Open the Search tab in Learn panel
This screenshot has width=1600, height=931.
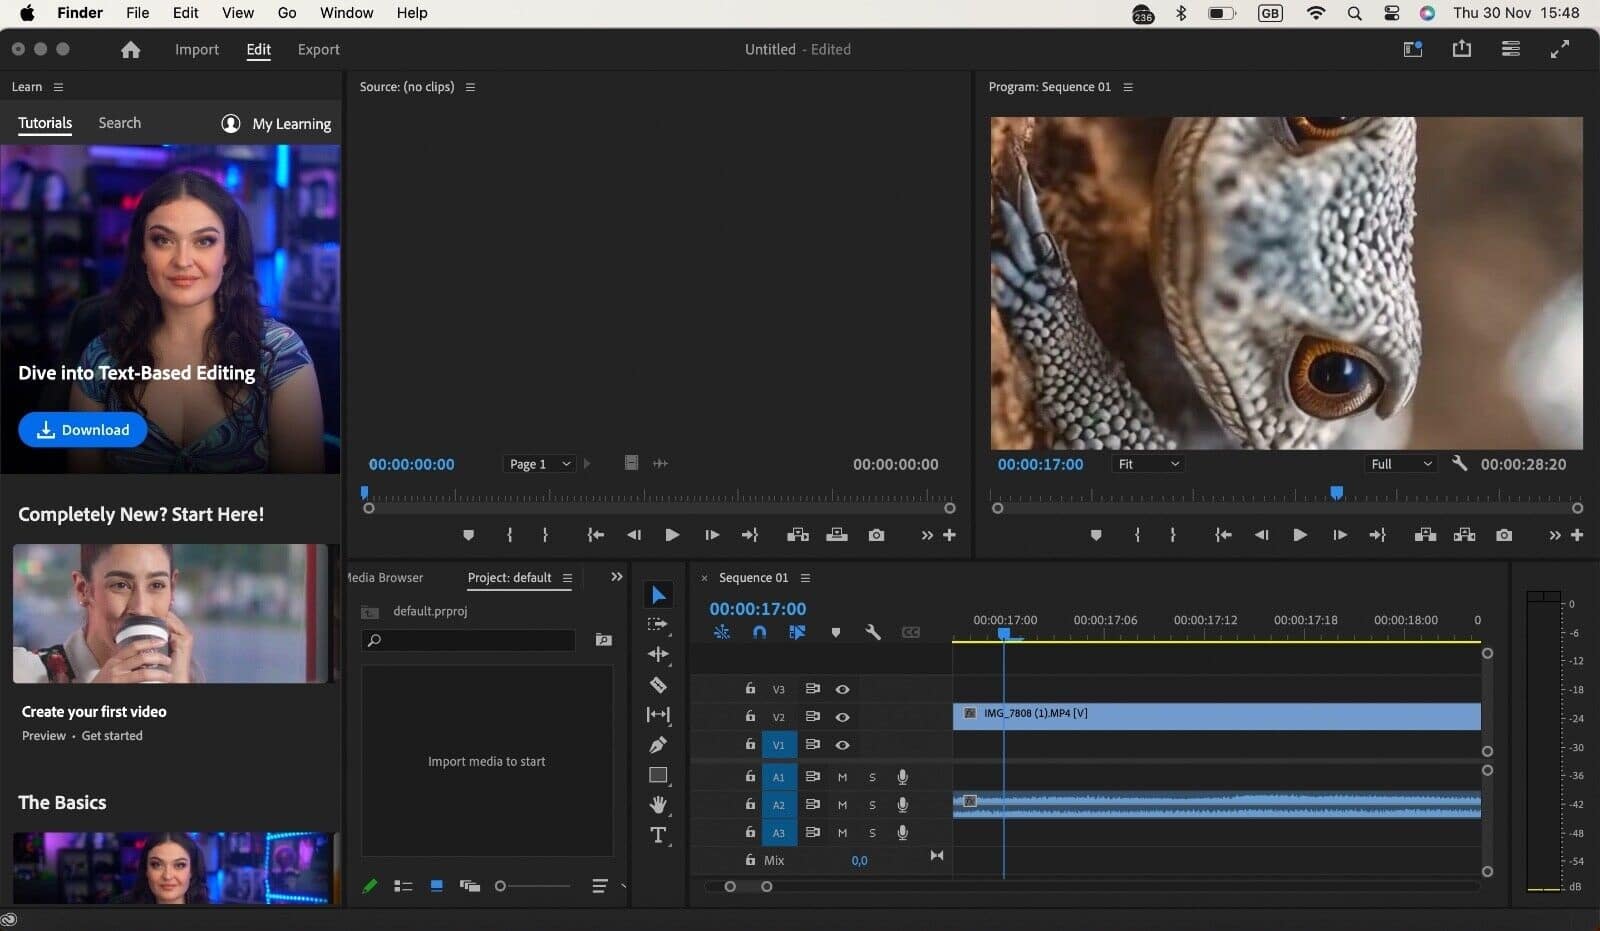pos(120,123)
